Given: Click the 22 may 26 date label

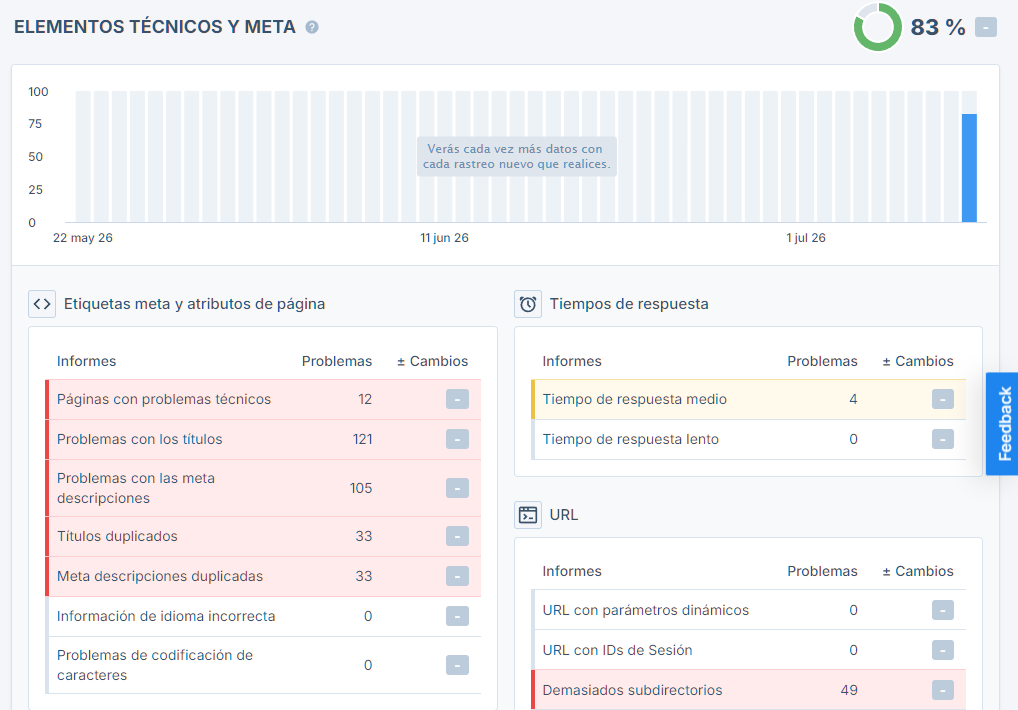Looking at the screenshot, I should [x=82, y=238].
